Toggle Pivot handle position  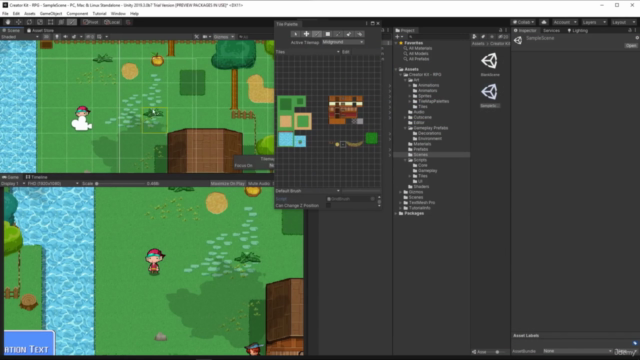[x=91, y=22]
